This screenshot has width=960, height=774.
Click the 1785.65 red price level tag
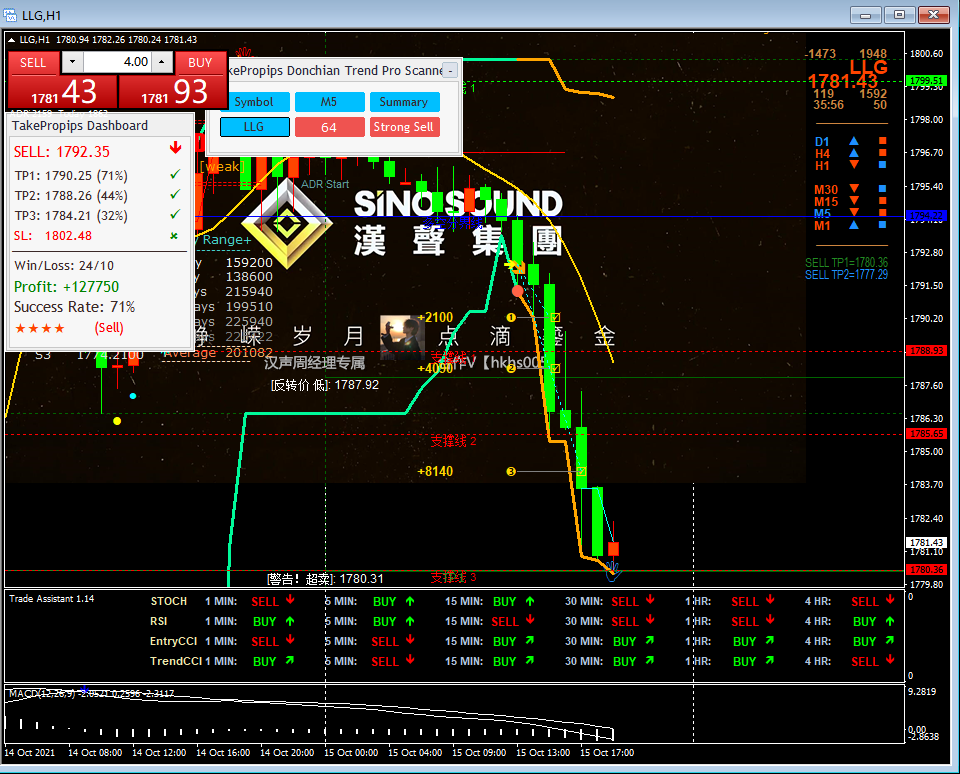click(926, 434)
